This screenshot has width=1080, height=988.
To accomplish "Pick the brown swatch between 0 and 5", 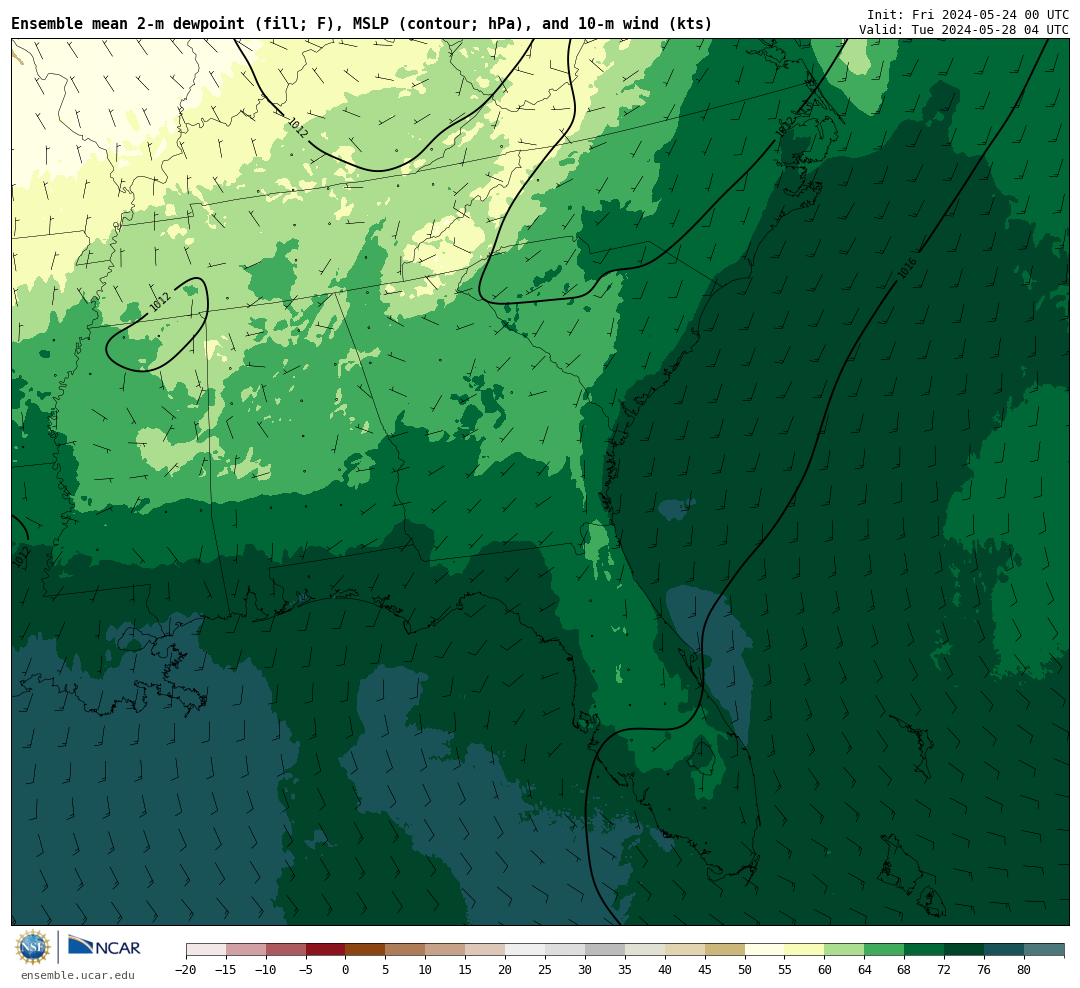I will 366,950.
